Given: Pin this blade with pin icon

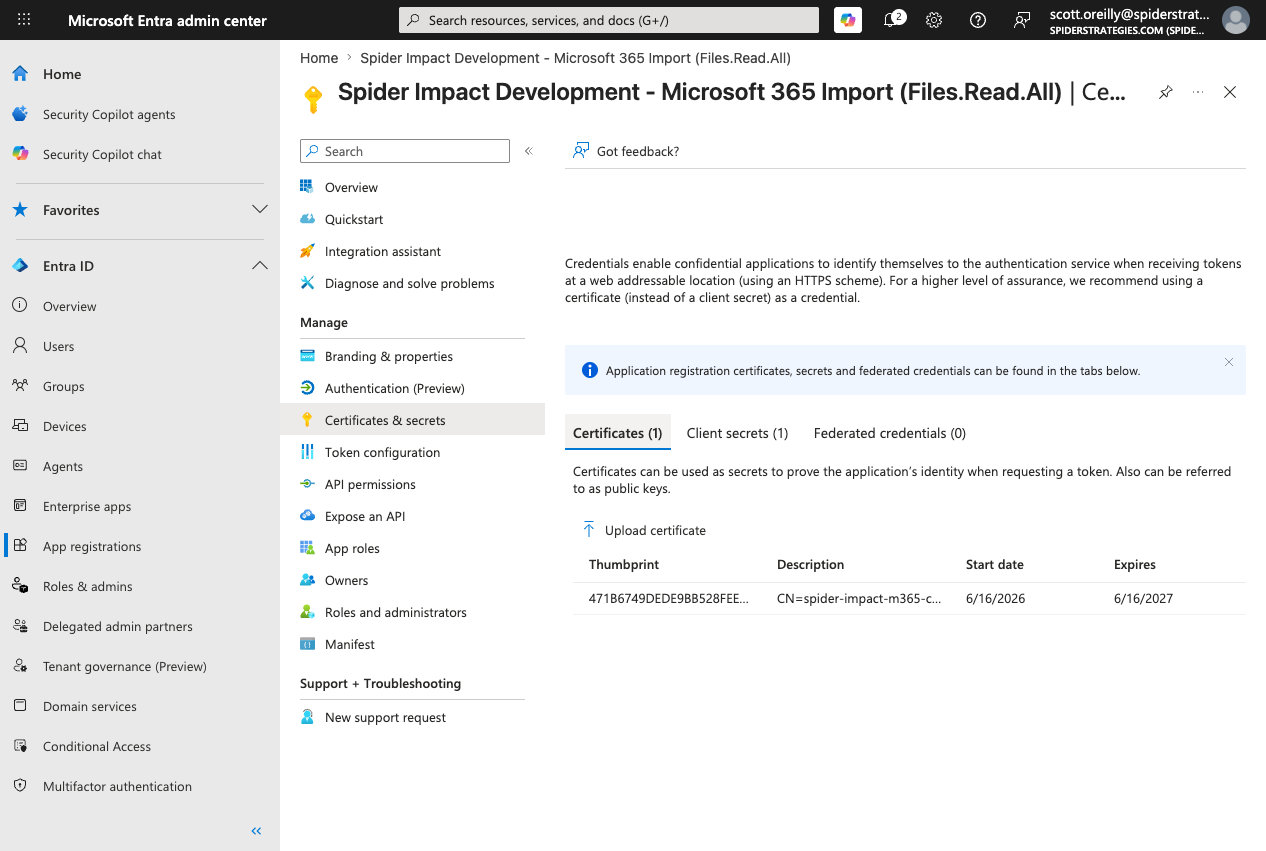Looking at the screenshot, I should click(x=1166, y=92).
